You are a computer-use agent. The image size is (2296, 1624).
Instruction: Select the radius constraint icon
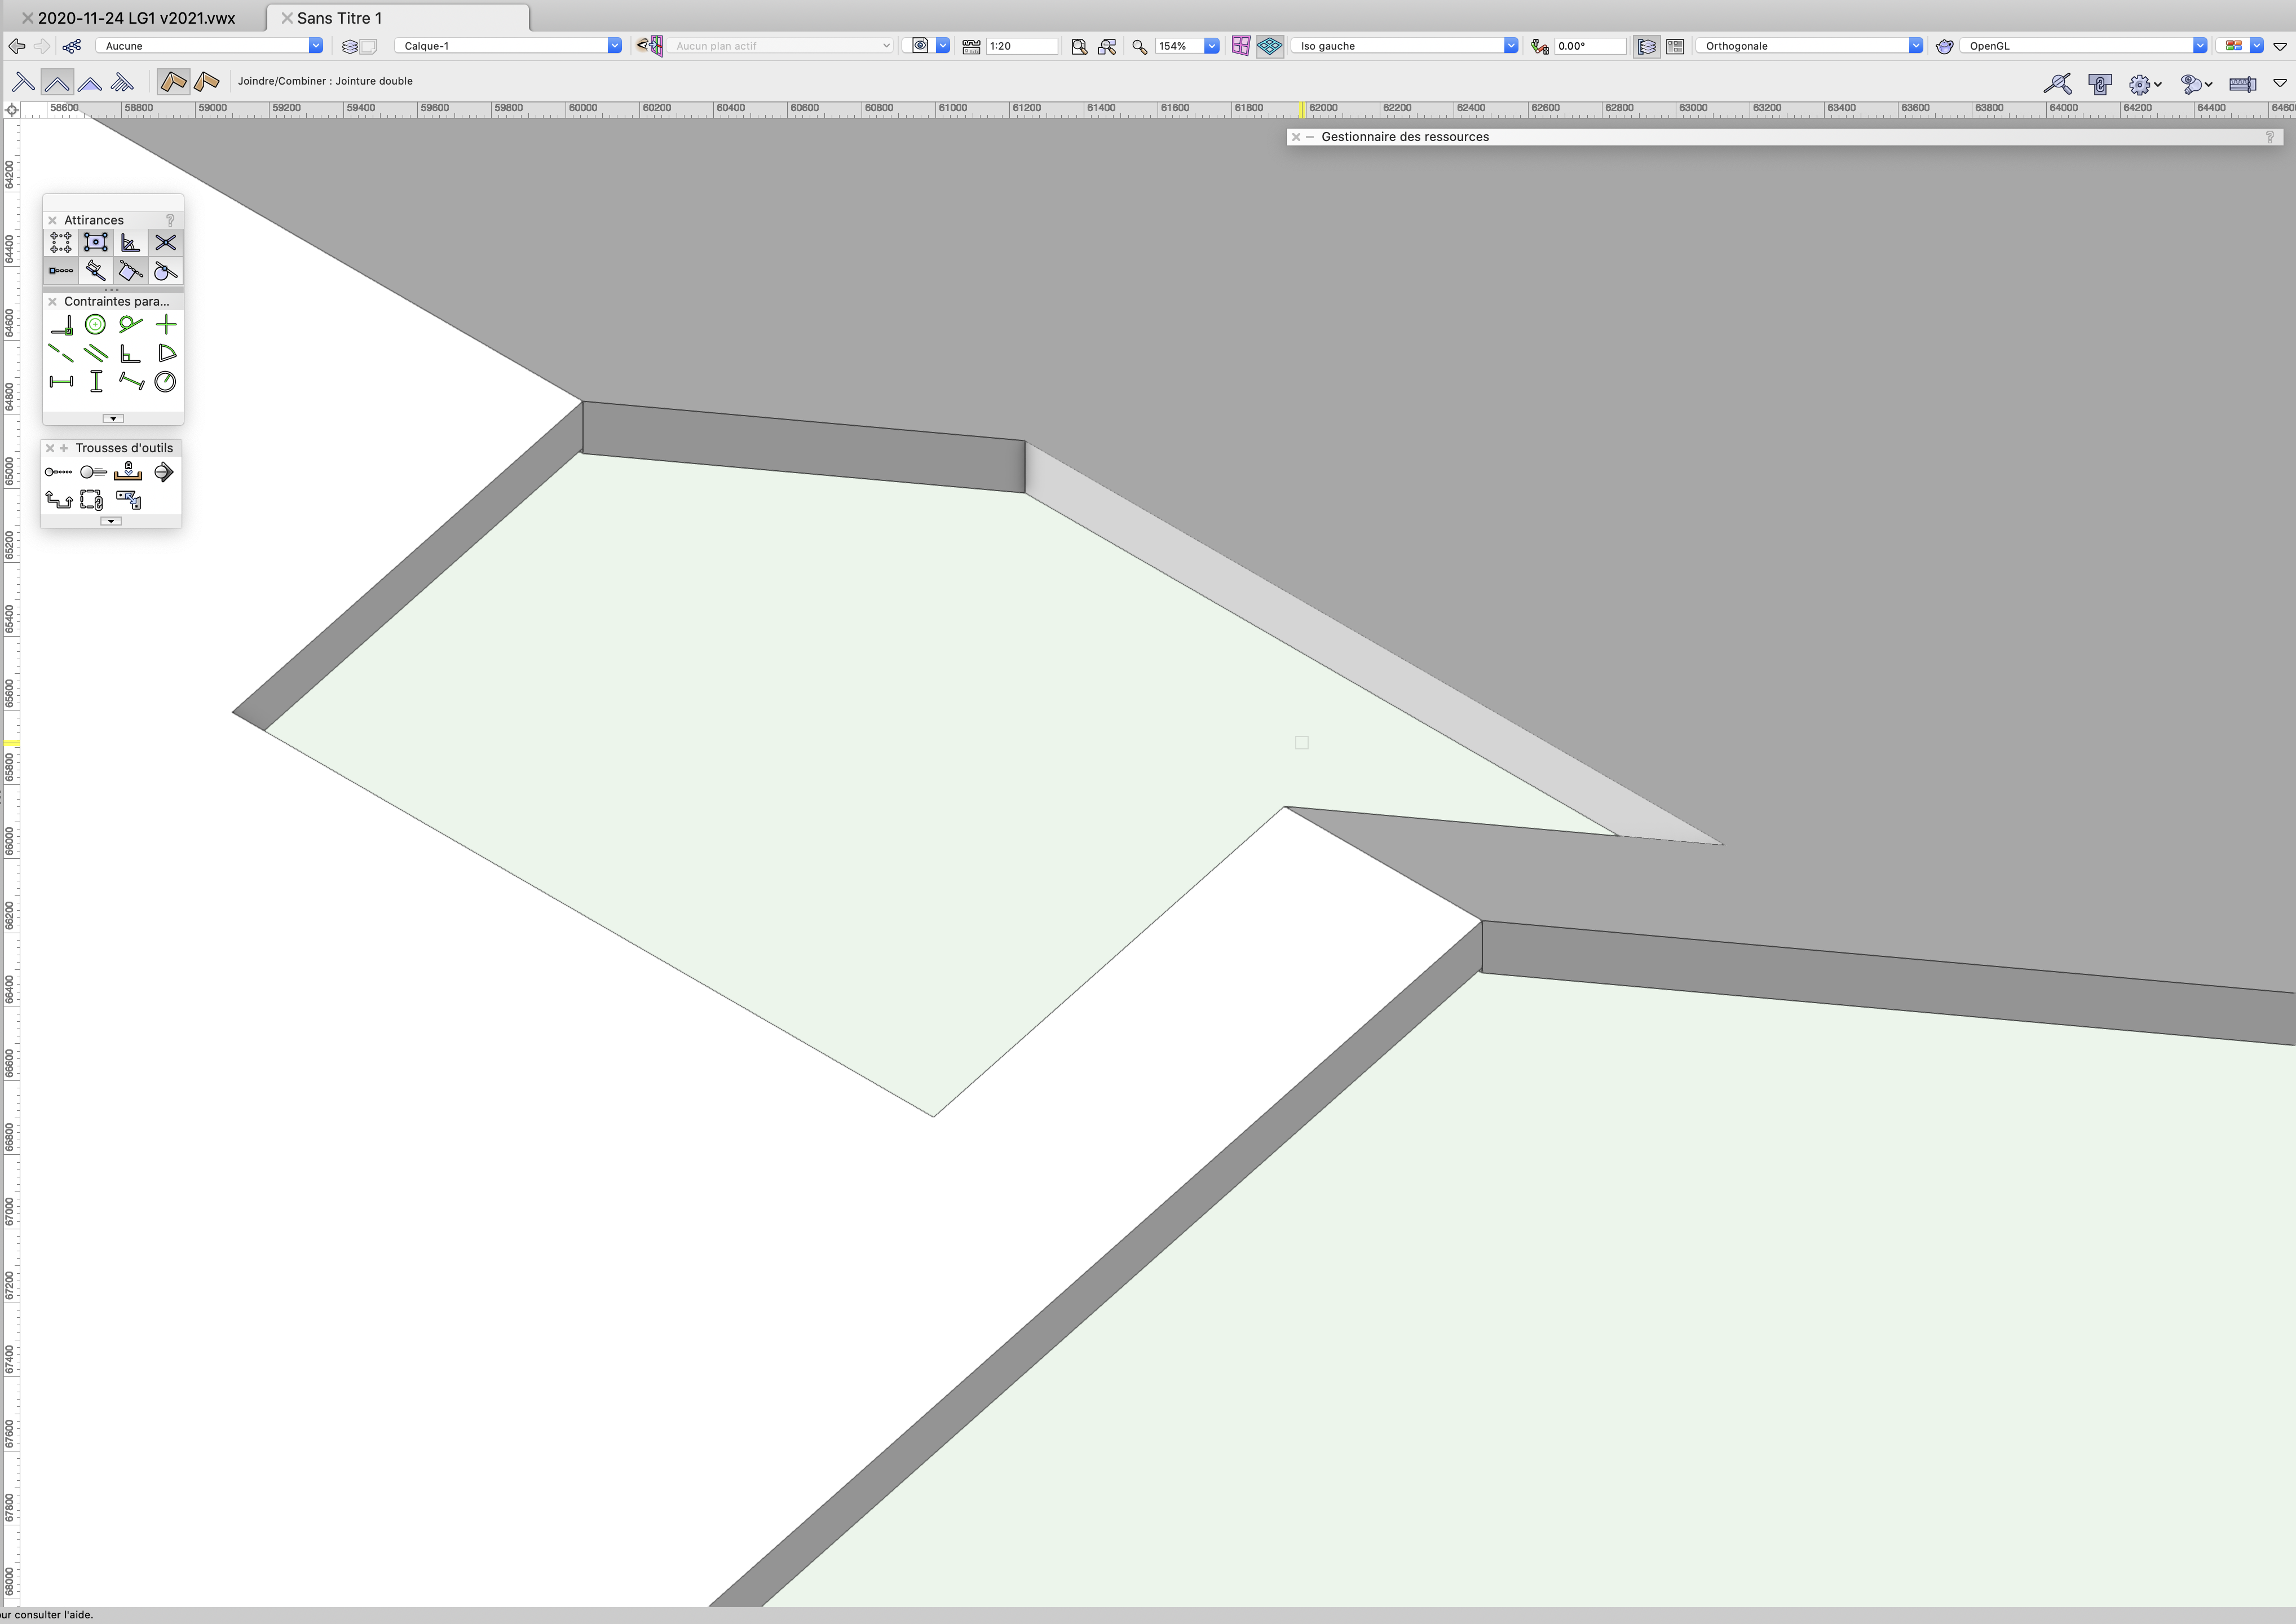[166, 381]
